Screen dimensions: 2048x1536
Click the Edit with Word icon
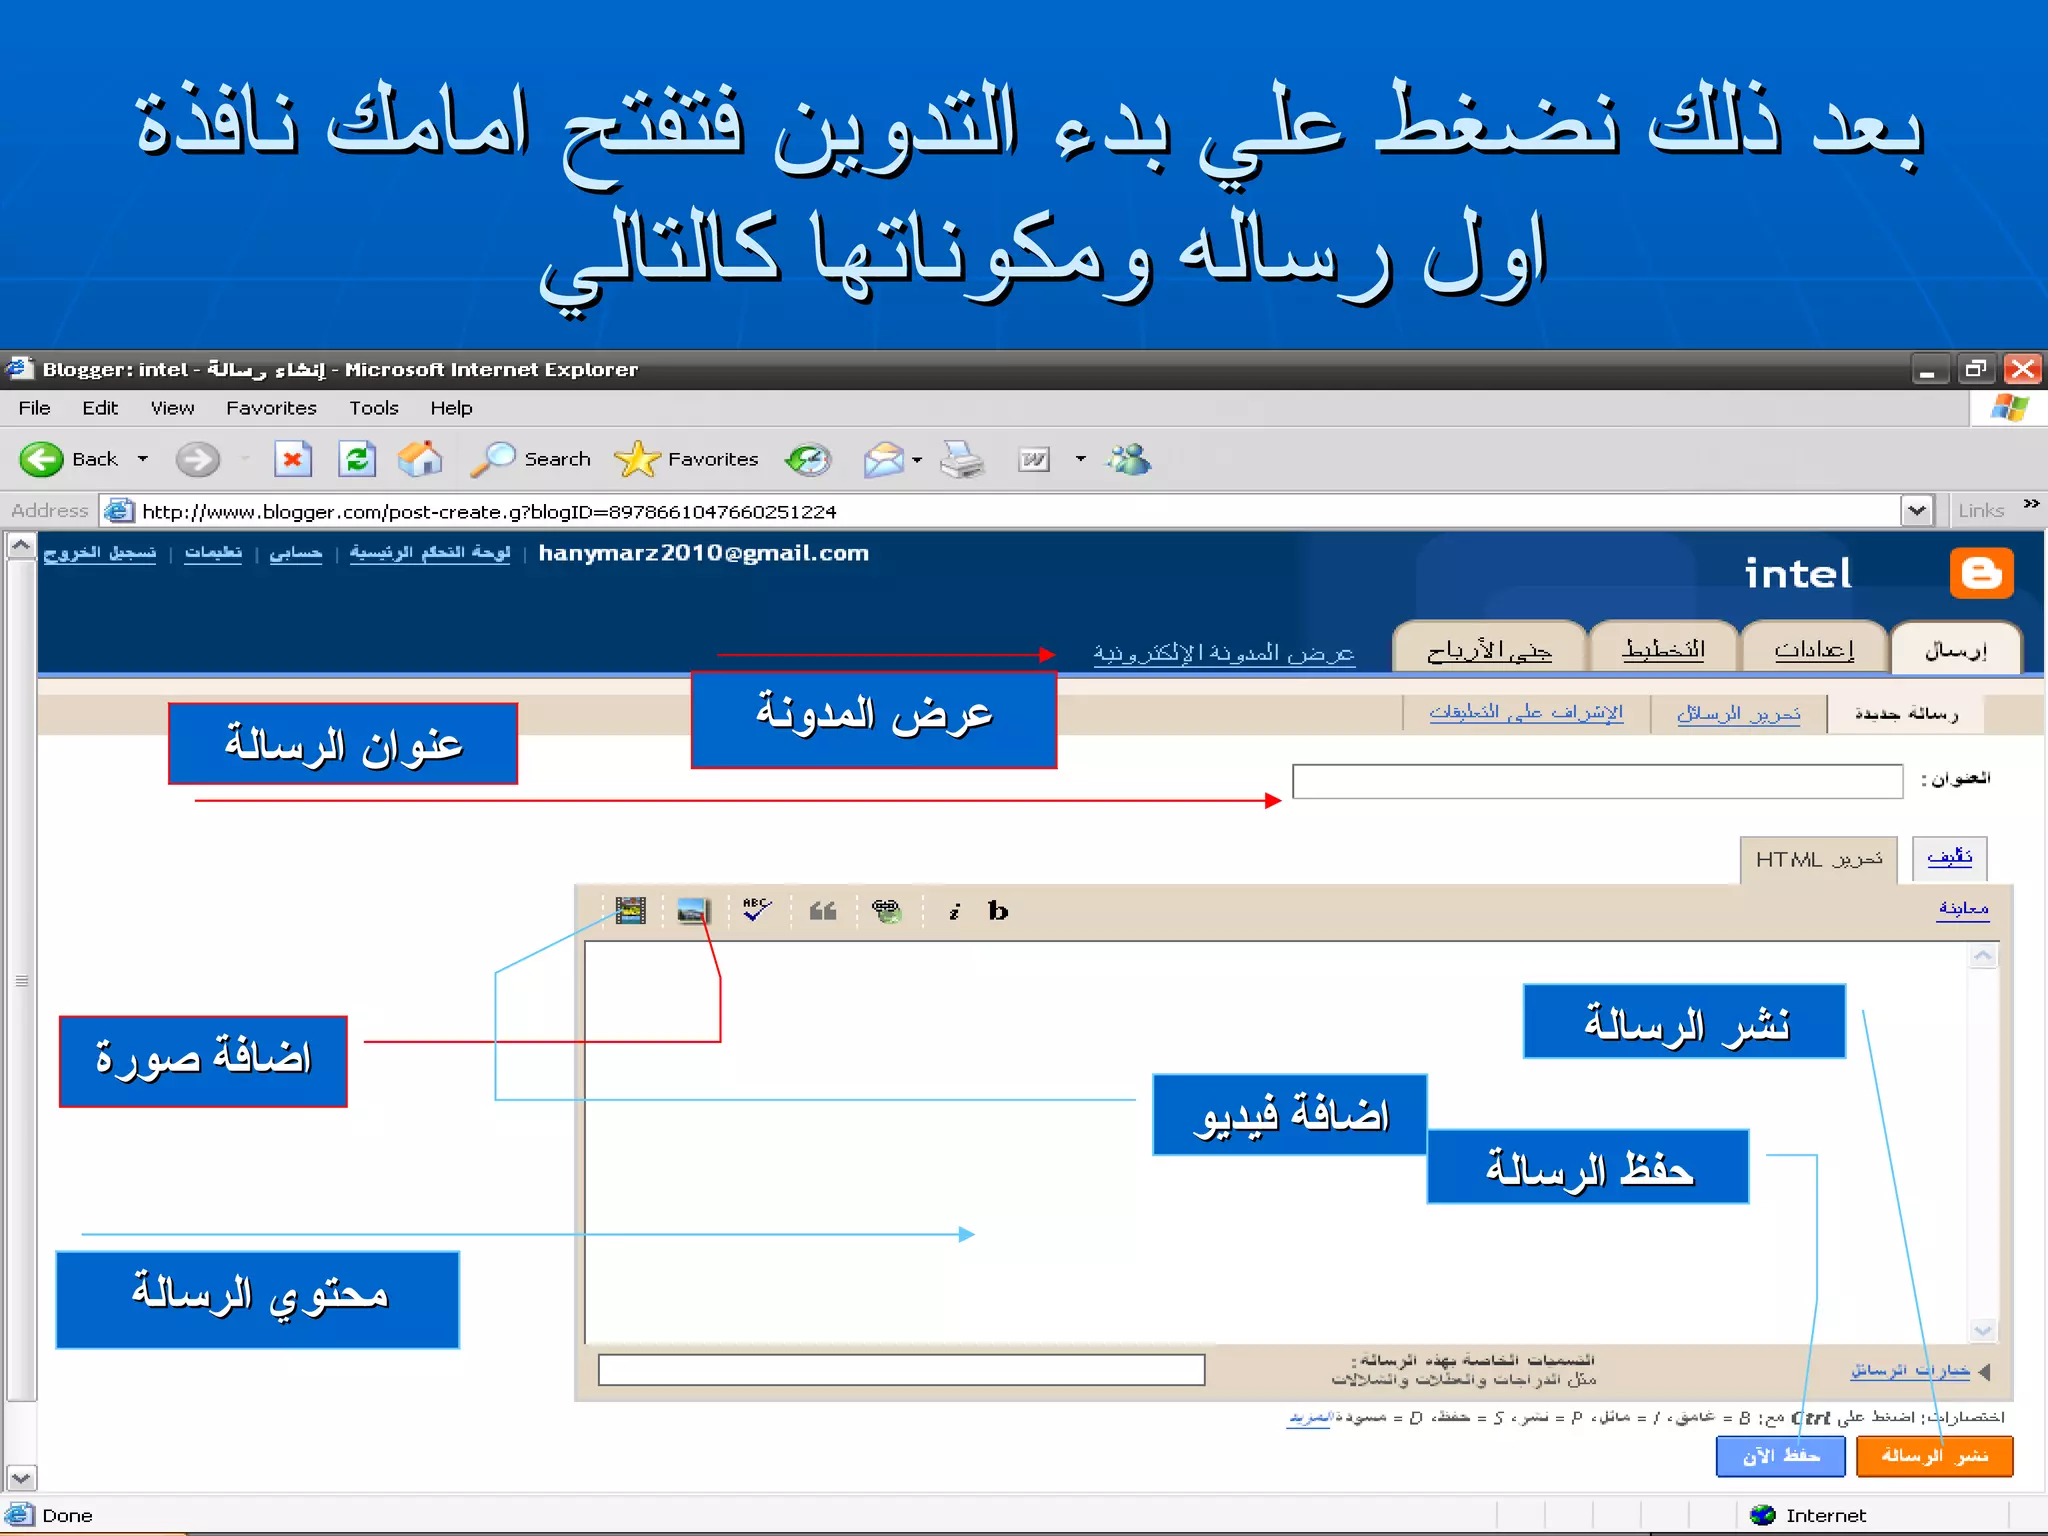point(1034,459)
